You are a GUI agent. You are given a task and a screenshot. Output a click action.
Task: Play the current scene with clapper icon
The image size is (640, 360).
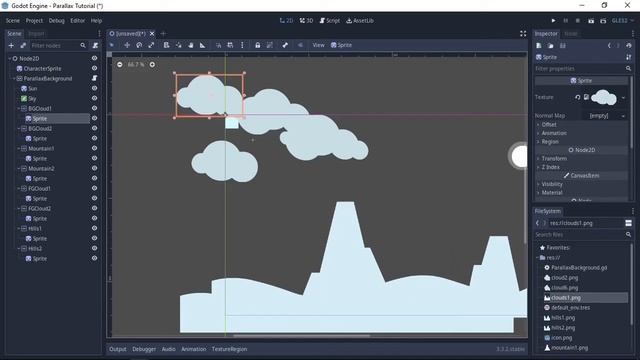591,20
